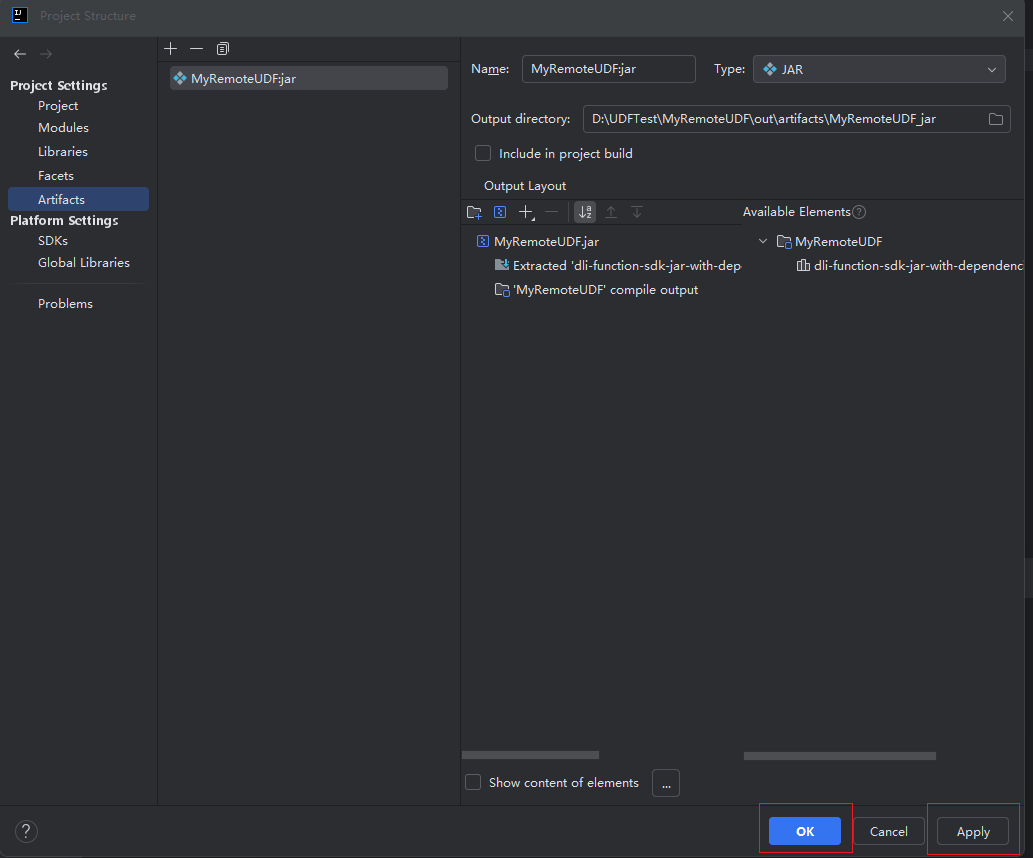Create archive in output layout
The width and height of the screenshot is (1033, 858).
click(500, 212)
